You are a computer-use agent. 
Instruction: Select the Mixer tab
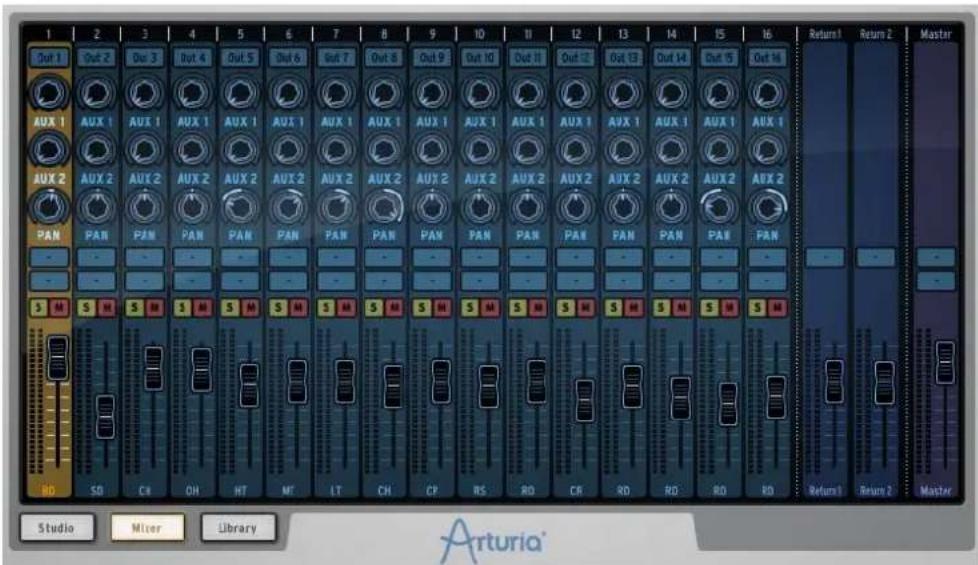pyautogui.click(x=147, y=528)
